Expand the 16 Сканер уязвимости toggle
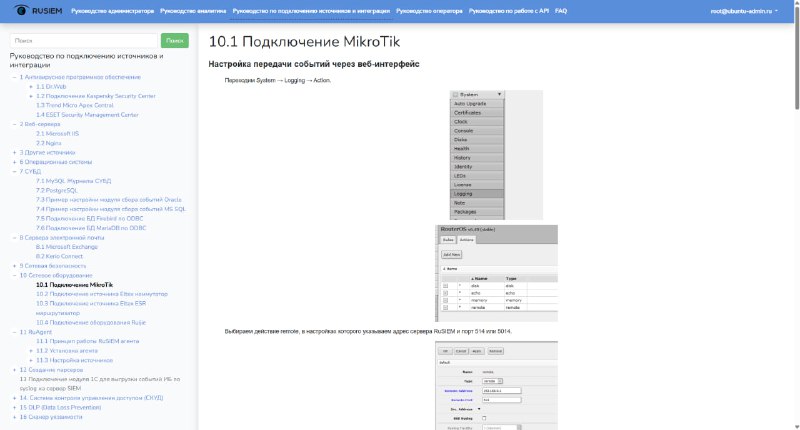 pyautogui.click(x=14, y=417)
